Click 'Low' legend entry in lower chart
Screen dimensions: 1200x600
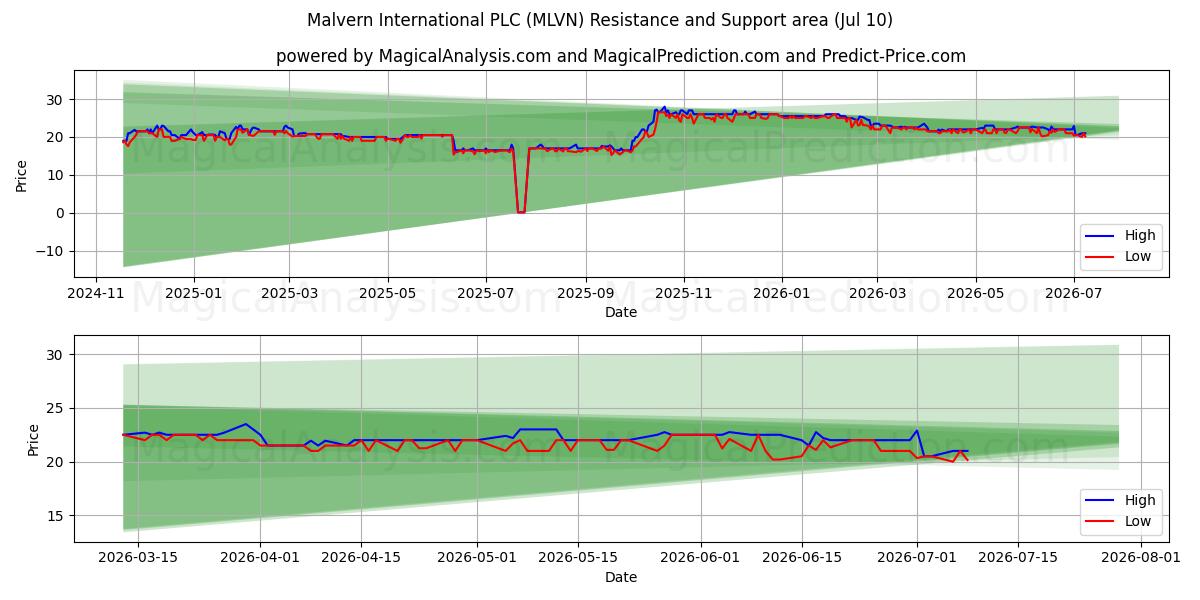coord(1138,521)
